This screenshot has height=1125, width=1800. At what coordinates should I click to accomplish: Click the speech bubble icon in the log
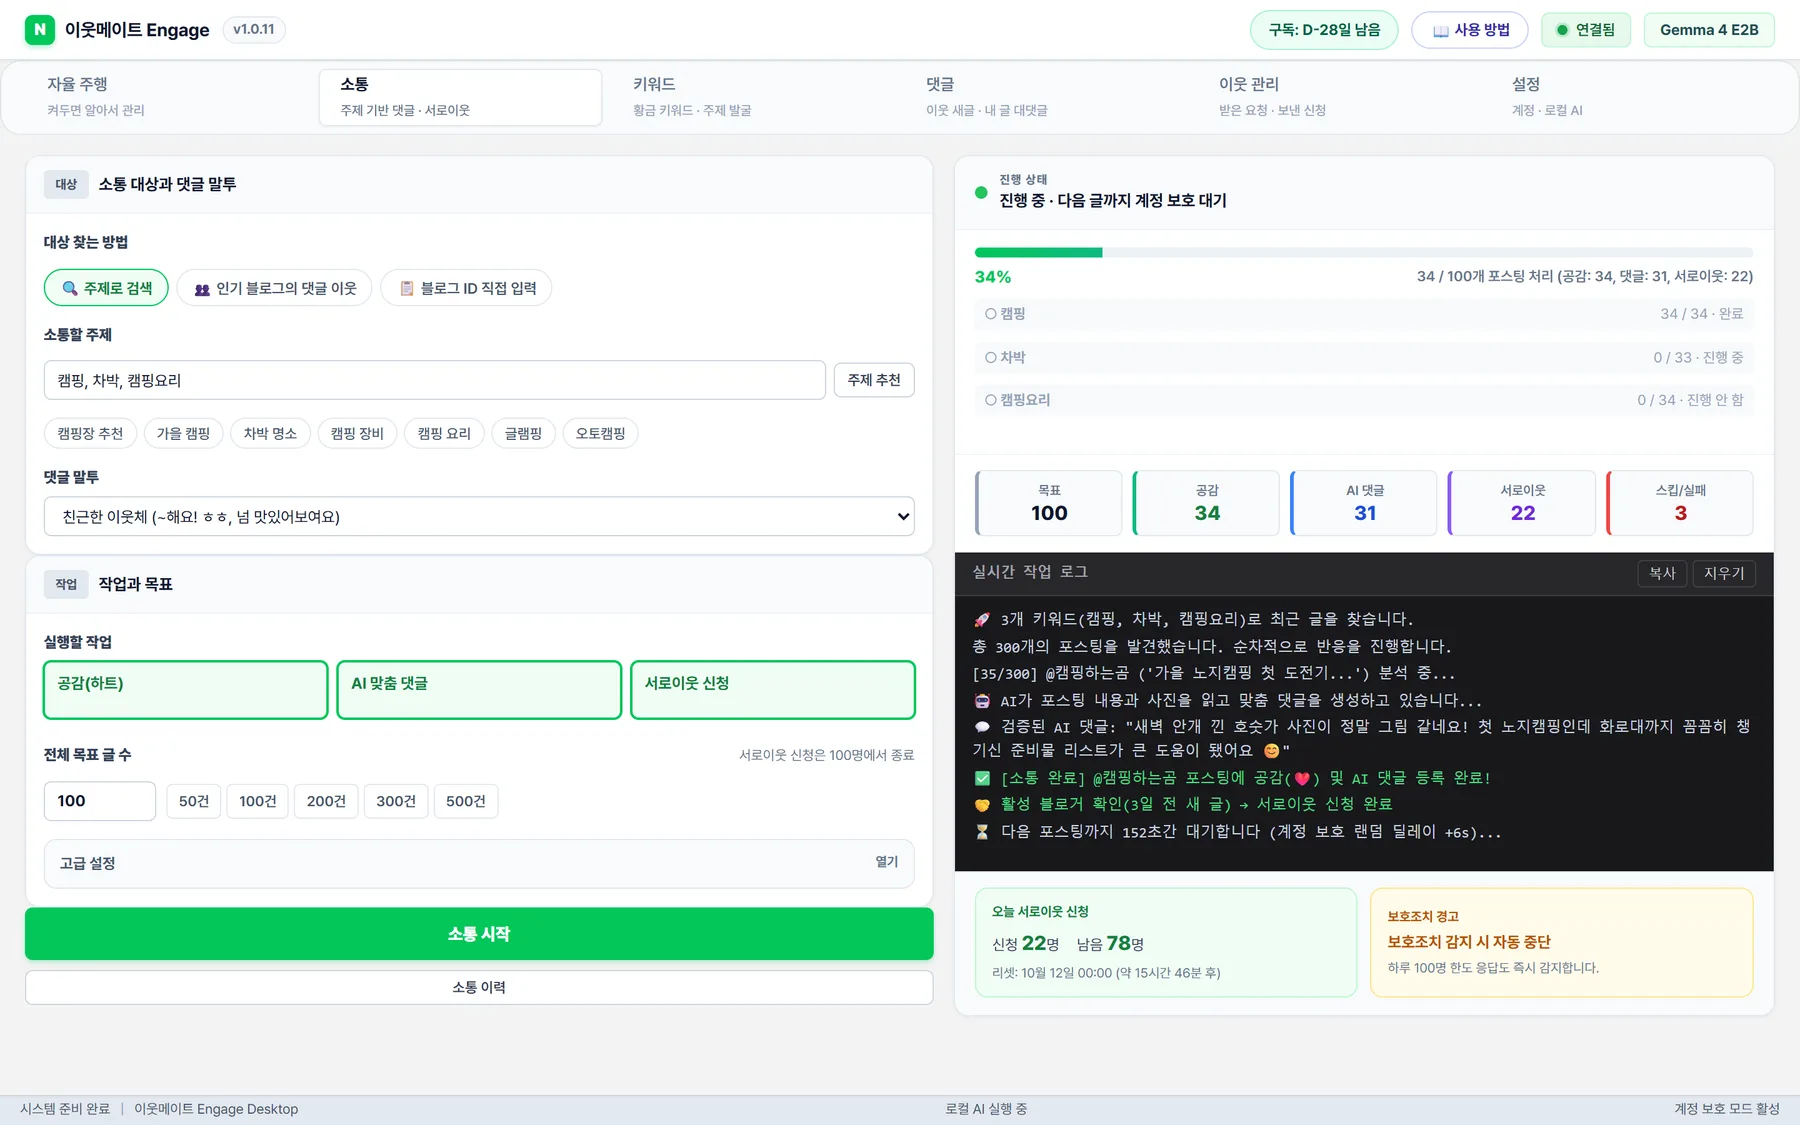(x=982, y=727)
